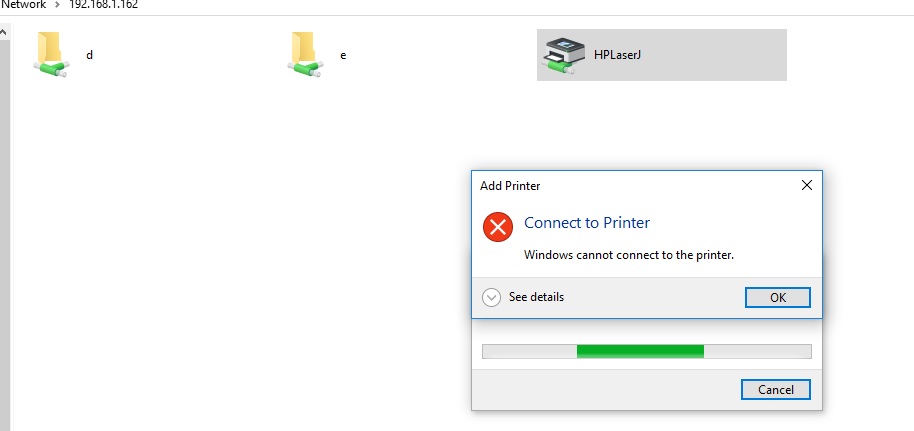Click the scroll up arrow on left pane
The width and height of the screenshot is (914, 431).
click(x=4, y=32)
